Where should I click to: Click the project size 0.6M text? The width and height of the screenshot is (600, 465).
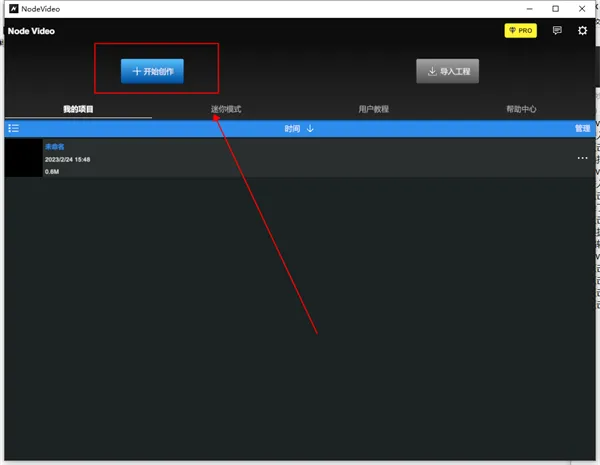point(52,172)
